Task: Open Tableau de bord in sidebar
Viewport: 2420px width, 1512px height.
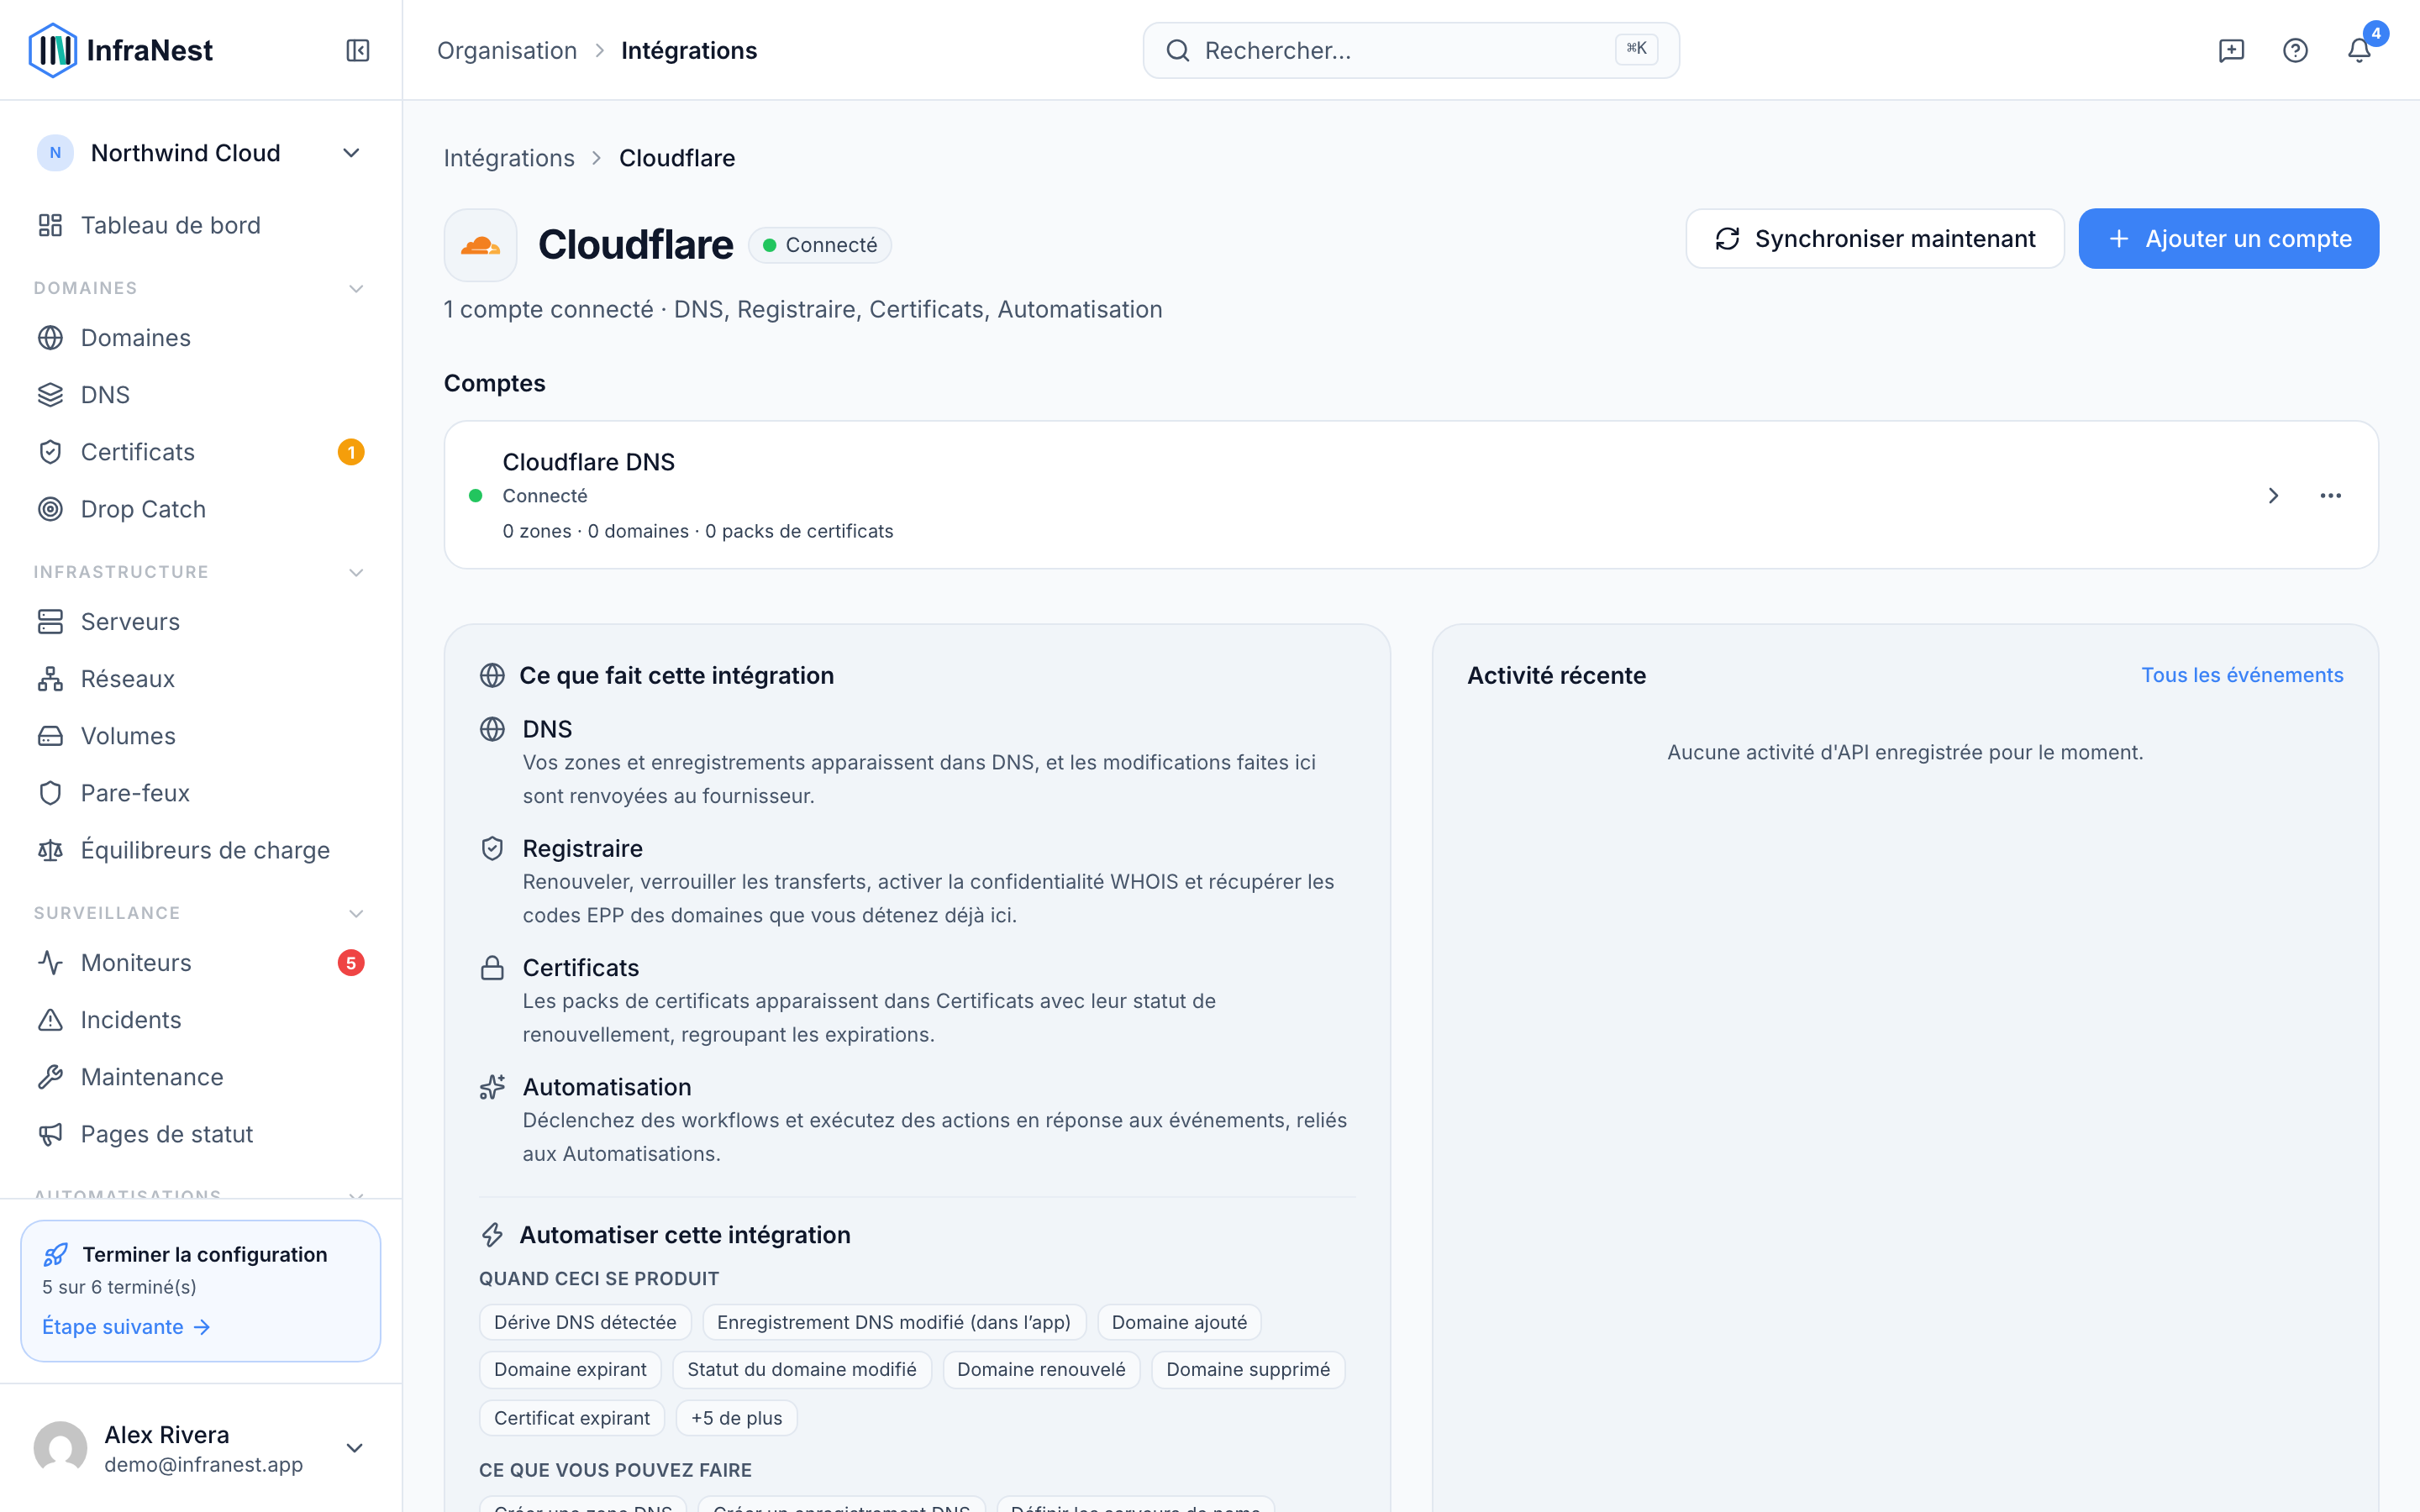Action: click(x=200, y=225)
